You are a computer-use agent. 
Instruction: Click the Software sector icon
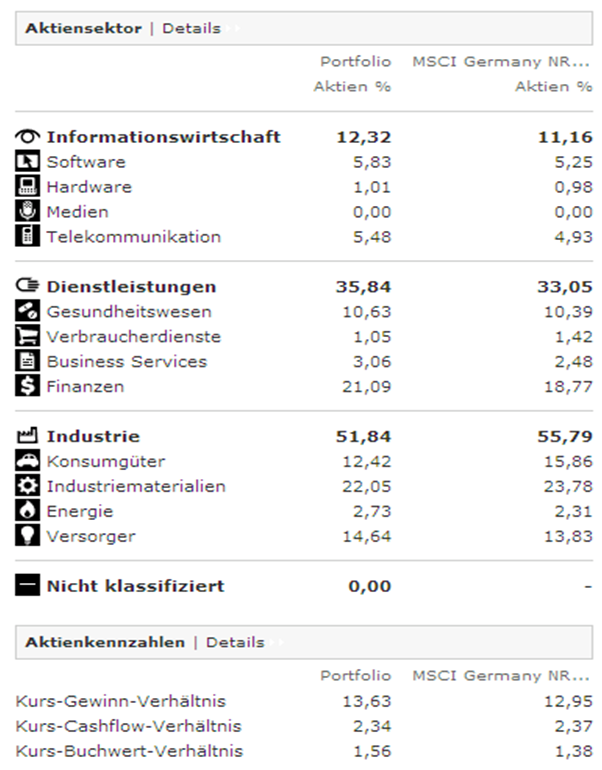[27, 162]
